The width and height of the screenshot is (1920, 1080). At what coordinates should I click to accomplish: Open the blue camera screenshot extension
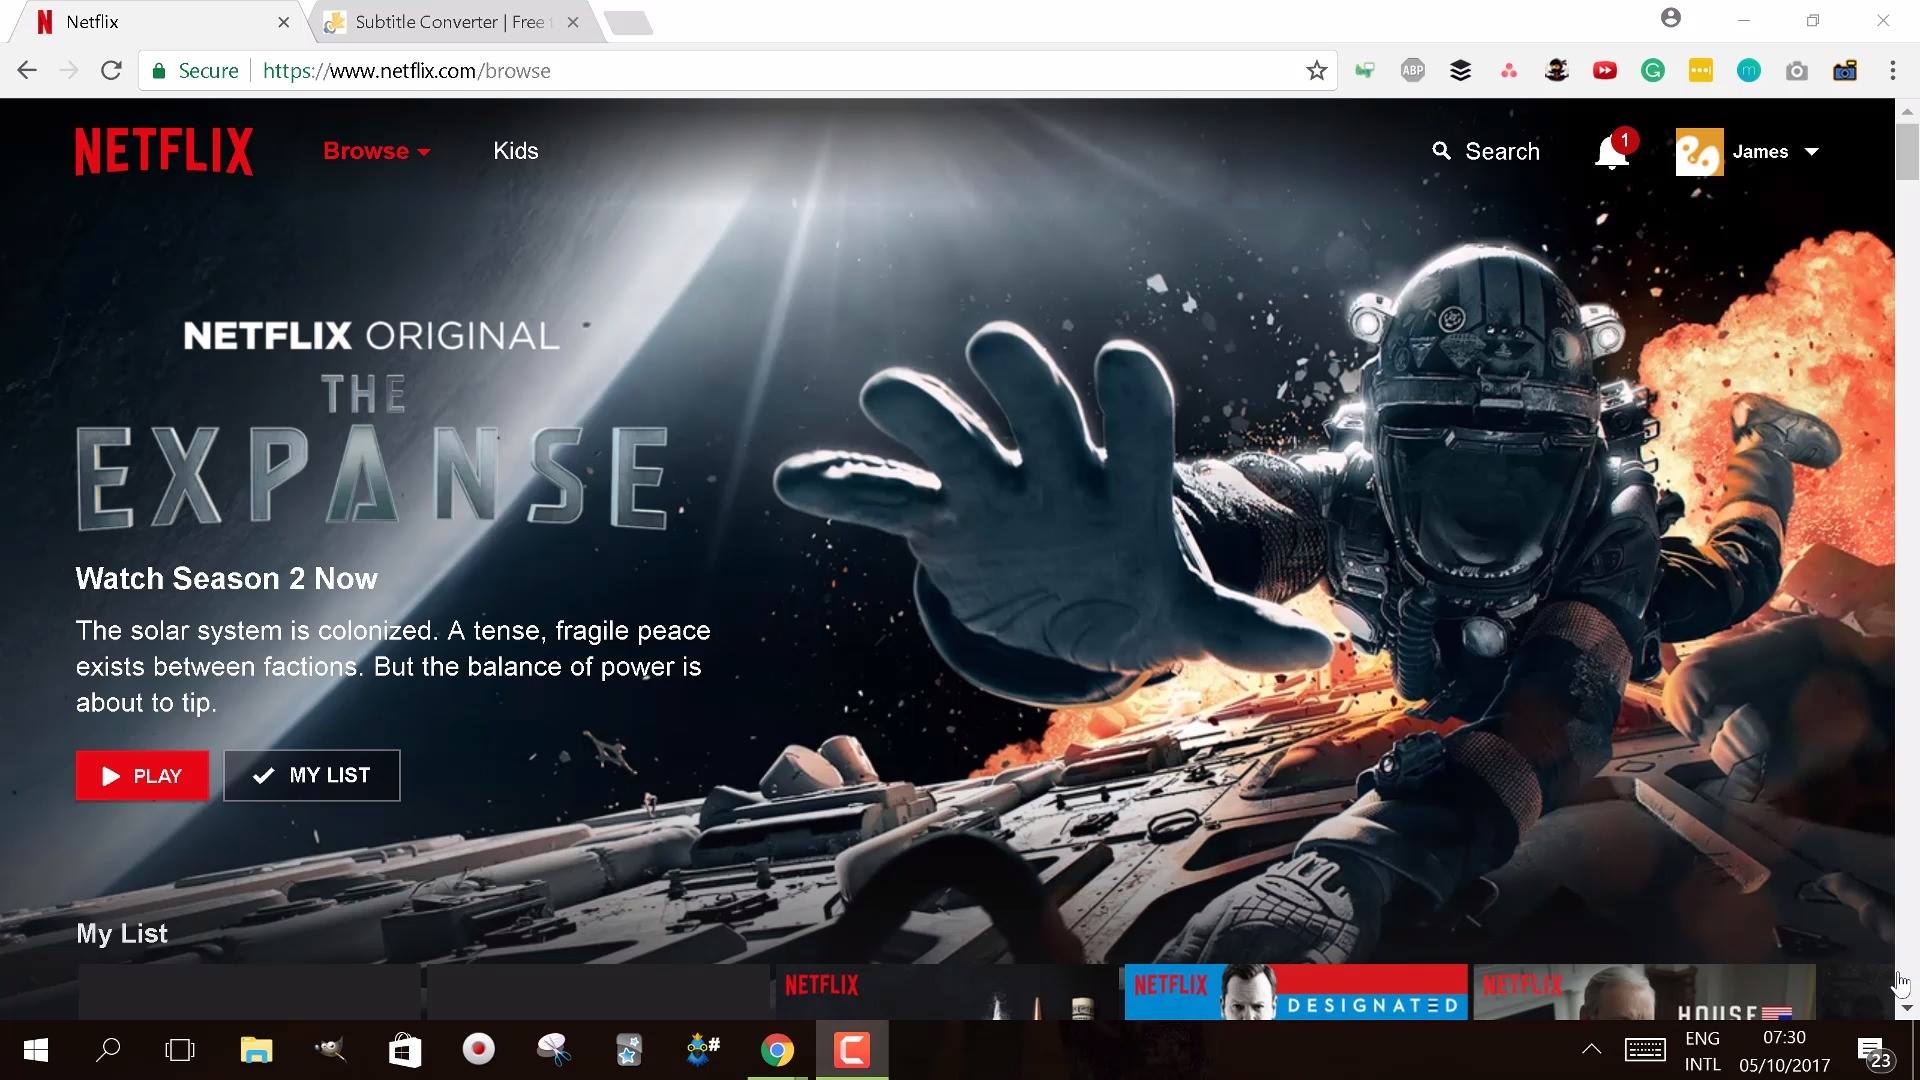click(x=1845, y=71)
